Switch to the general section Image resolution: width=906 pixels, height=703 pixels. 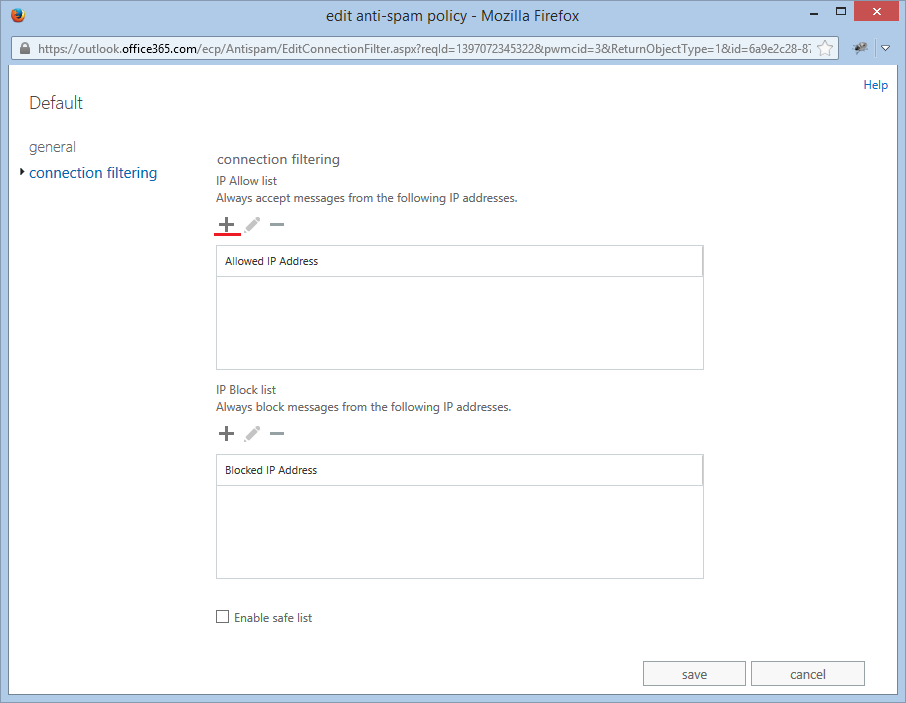(x=52, y=146)
